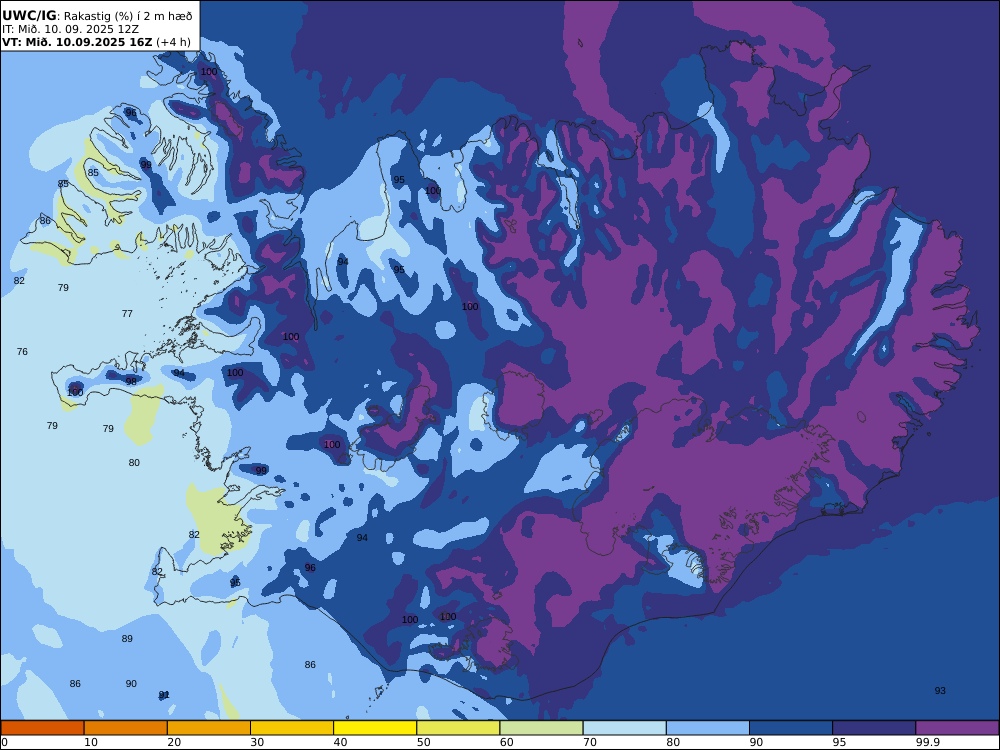This screenshot has width=1000, height=750.
Task: Click the humidity value '91' on the map
Action: [x=164, y=695]
